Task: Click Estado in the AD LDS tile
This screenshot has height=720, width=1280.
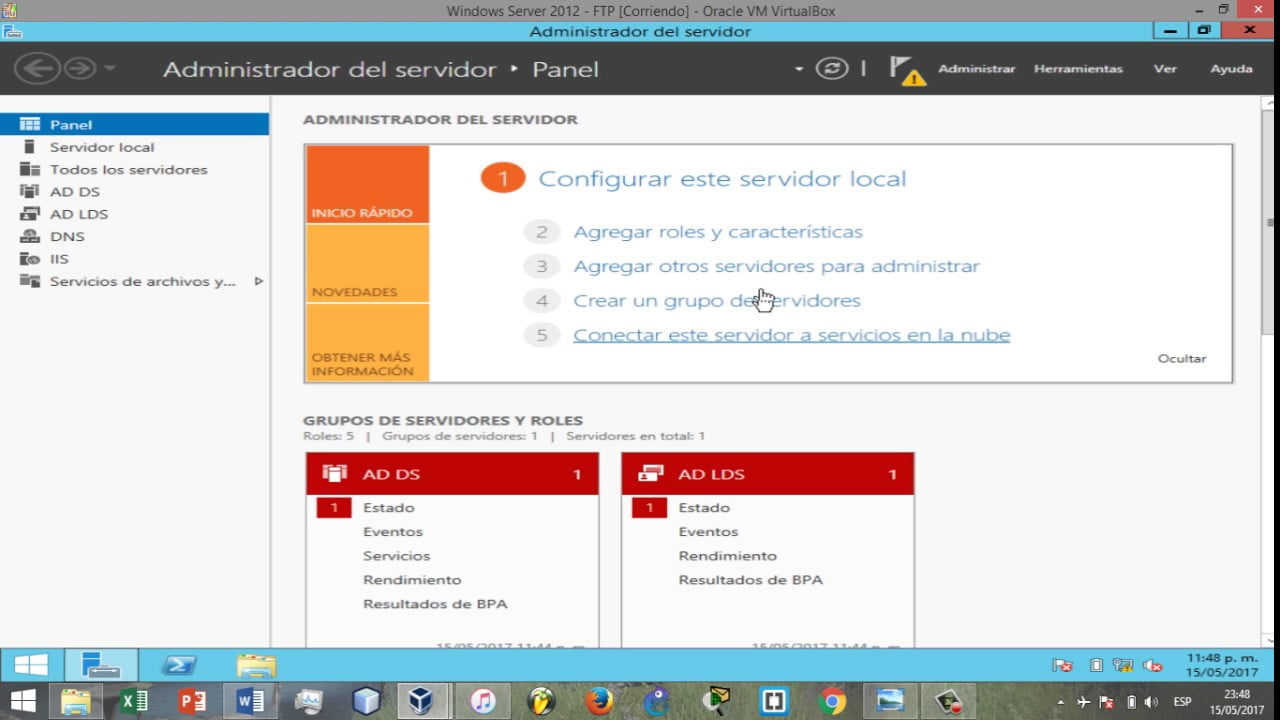Action: pyautogui.click(x=704, y=508)
